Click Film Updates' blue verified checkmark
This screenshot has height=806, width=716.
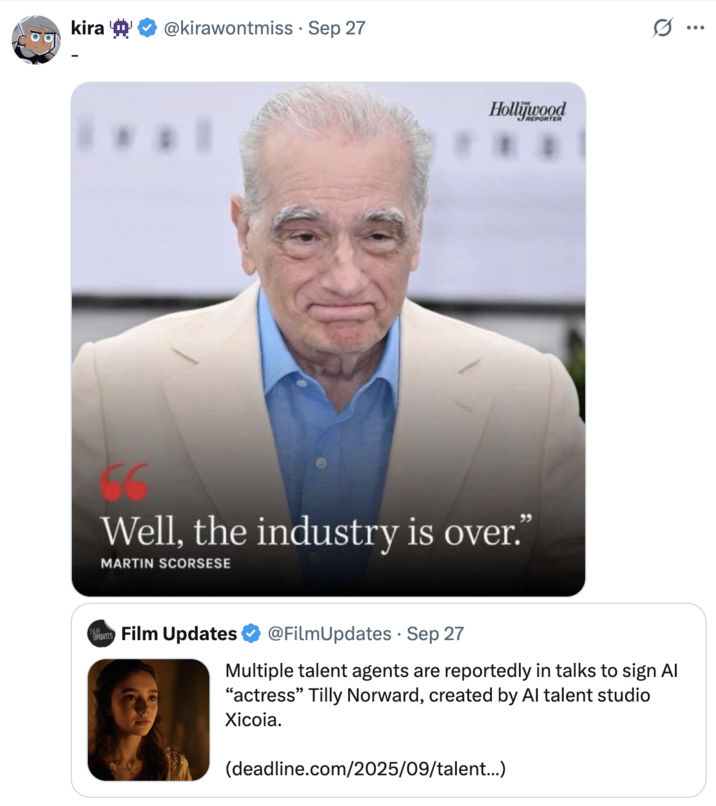coord(249,631)
